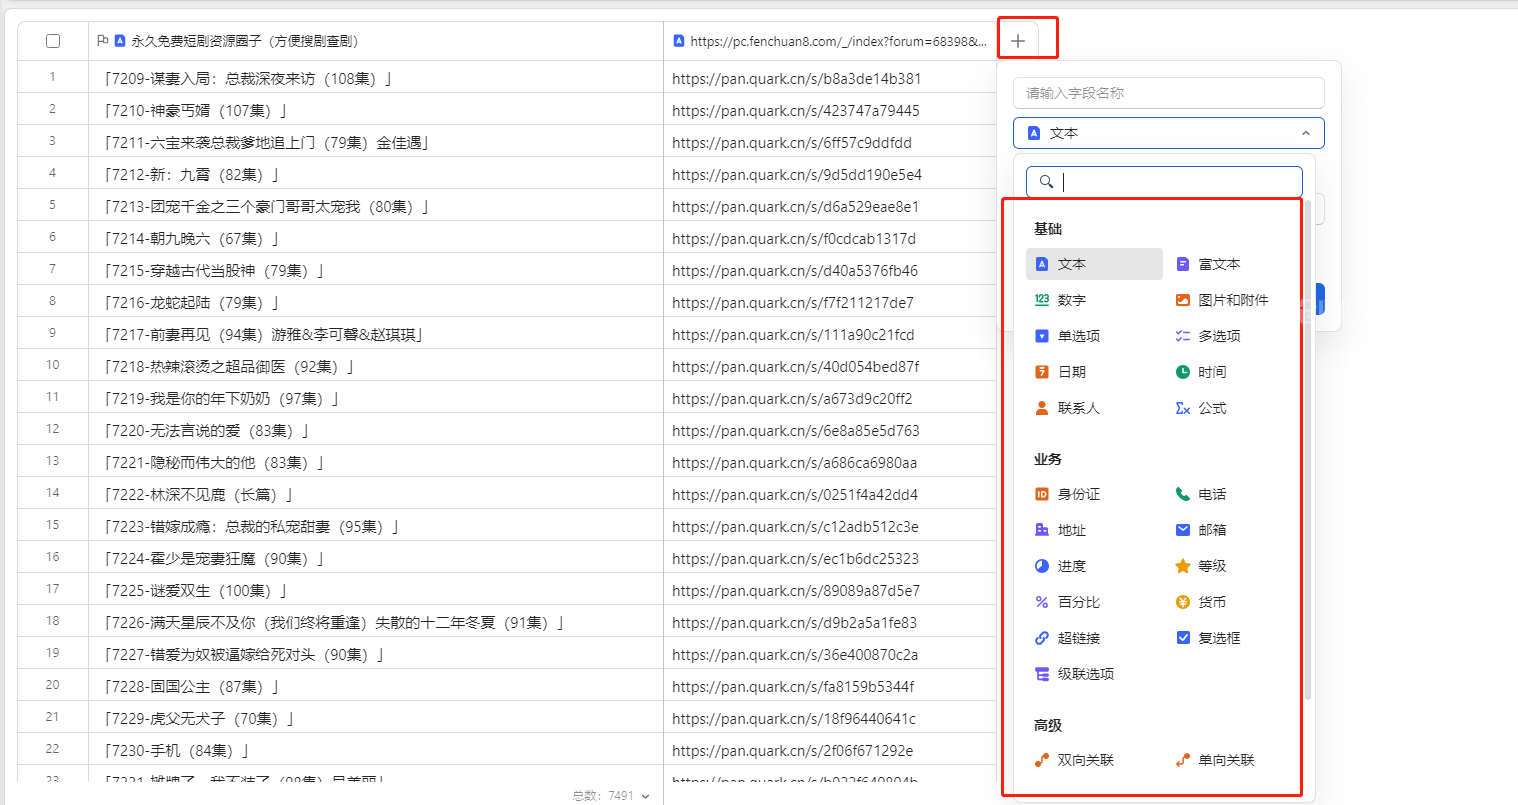Click cell 7210-神豪丐婿 (107集)
1518x805 pixels.
(376, 110)
